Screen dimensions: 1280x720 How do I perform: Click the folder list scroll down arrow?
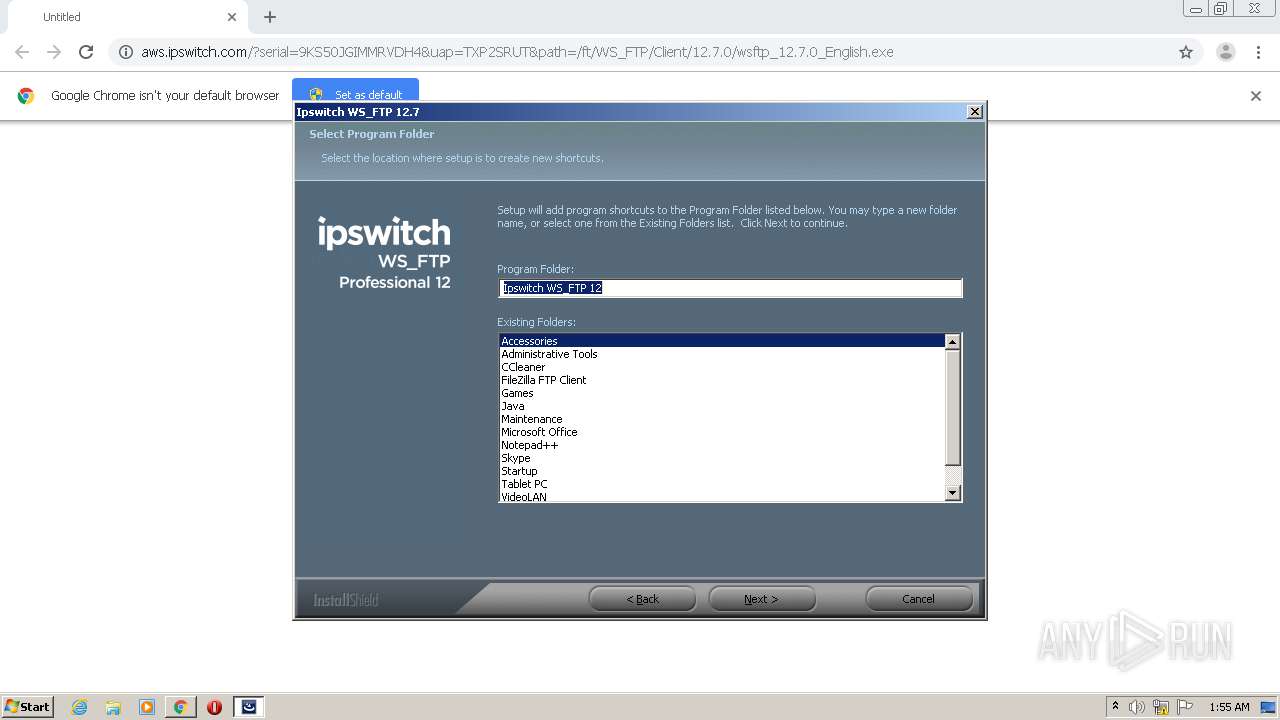click(952, 492)
